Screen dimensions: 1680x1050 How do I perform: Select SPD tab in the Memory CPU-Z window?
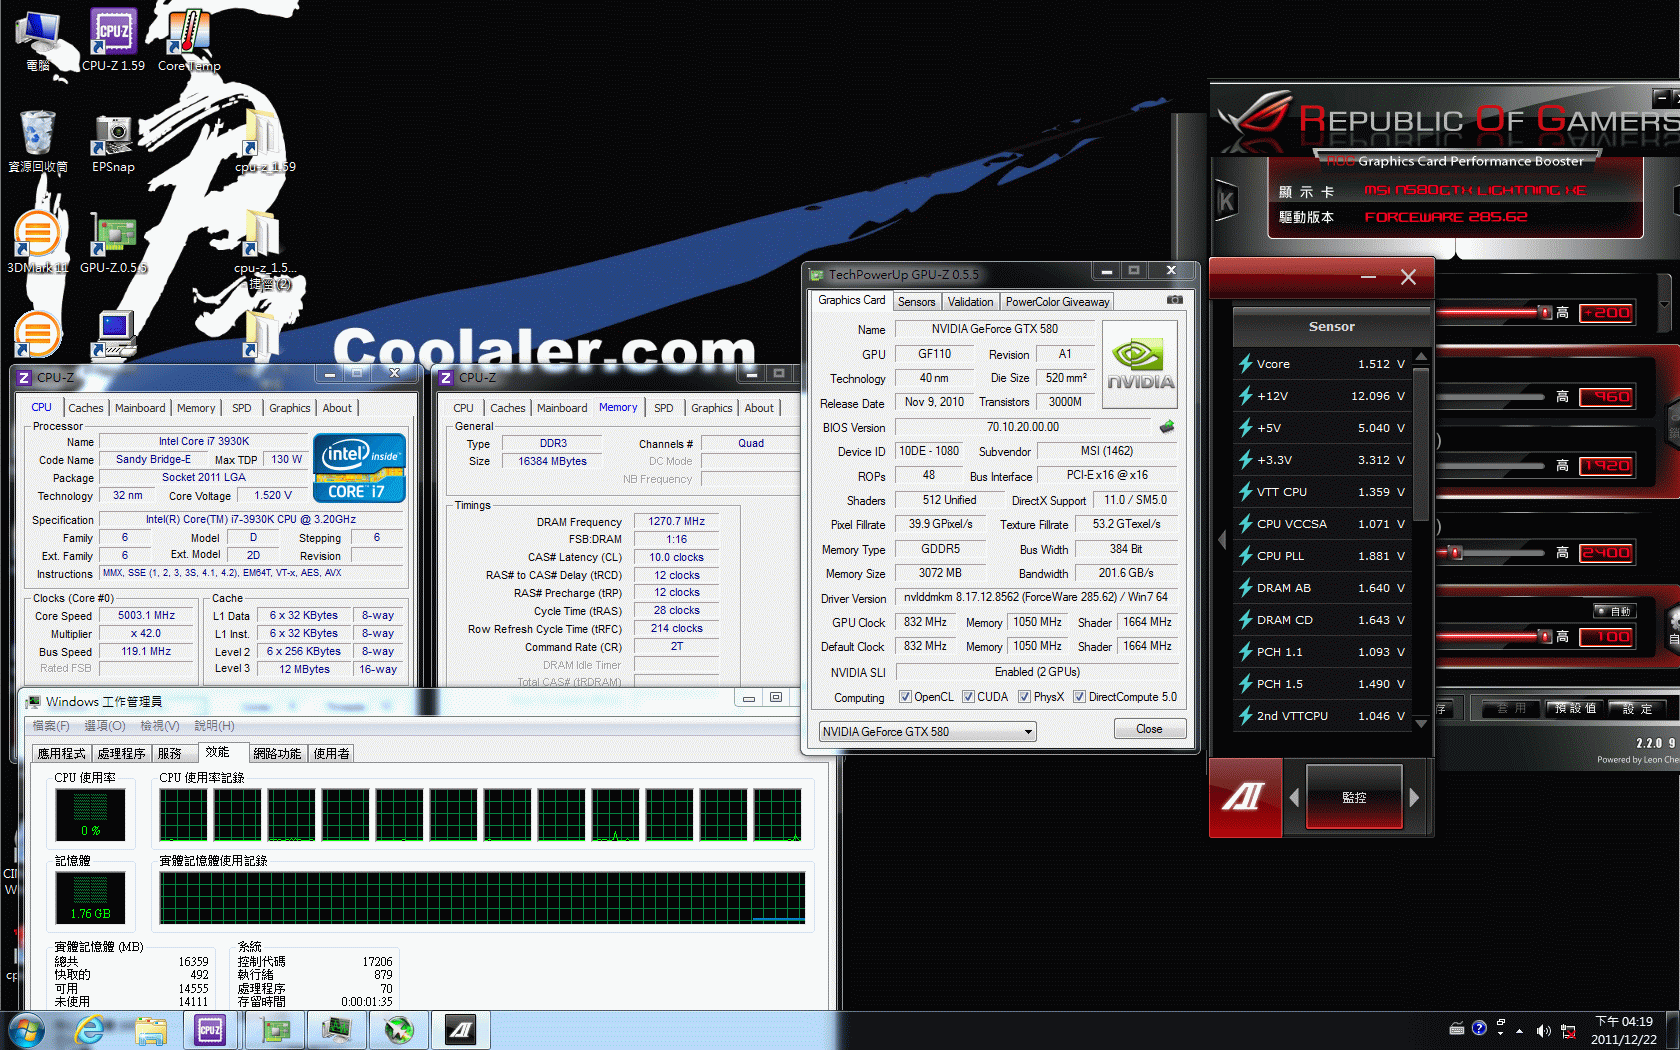click(x=663, y=408)
